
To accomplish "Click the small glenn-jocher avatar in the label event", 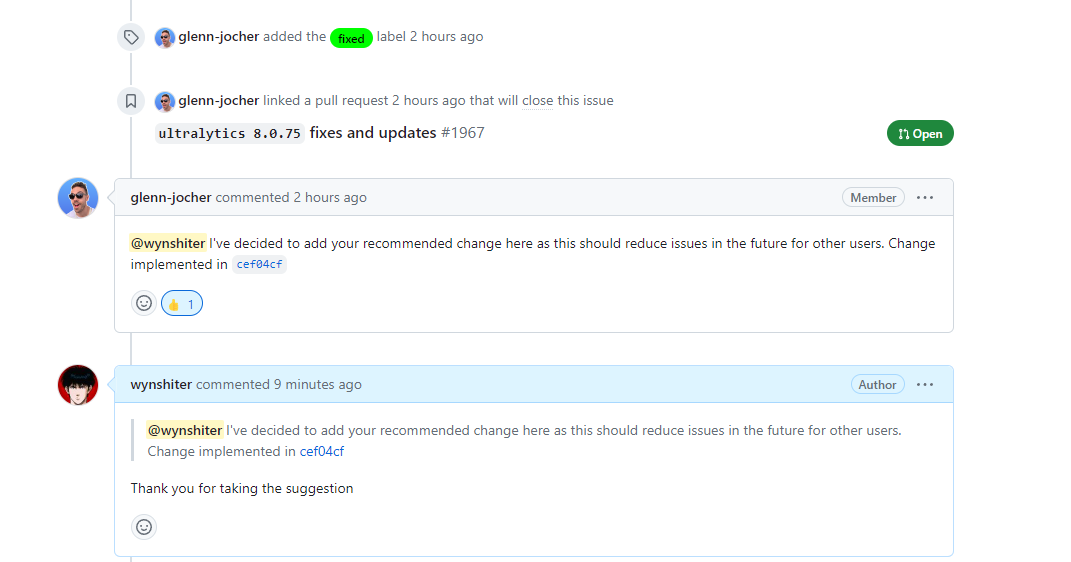I will coord(165,38).
